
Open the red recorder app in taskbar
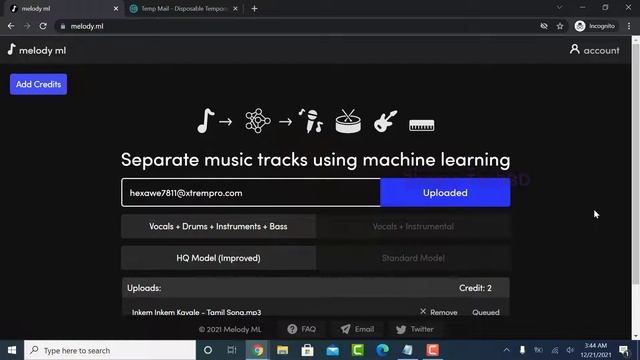click(x=433, y=350)
